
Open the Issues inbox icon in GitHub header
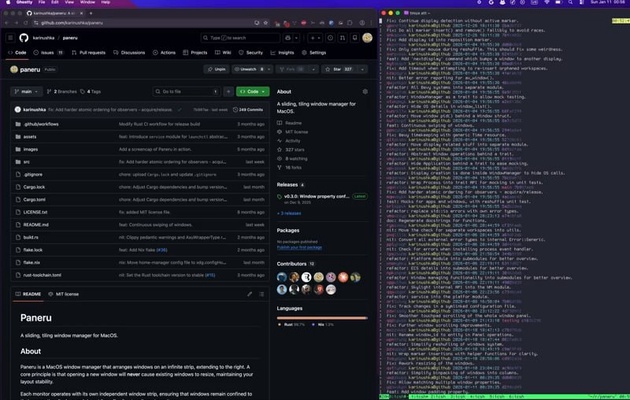click(330, 38)
